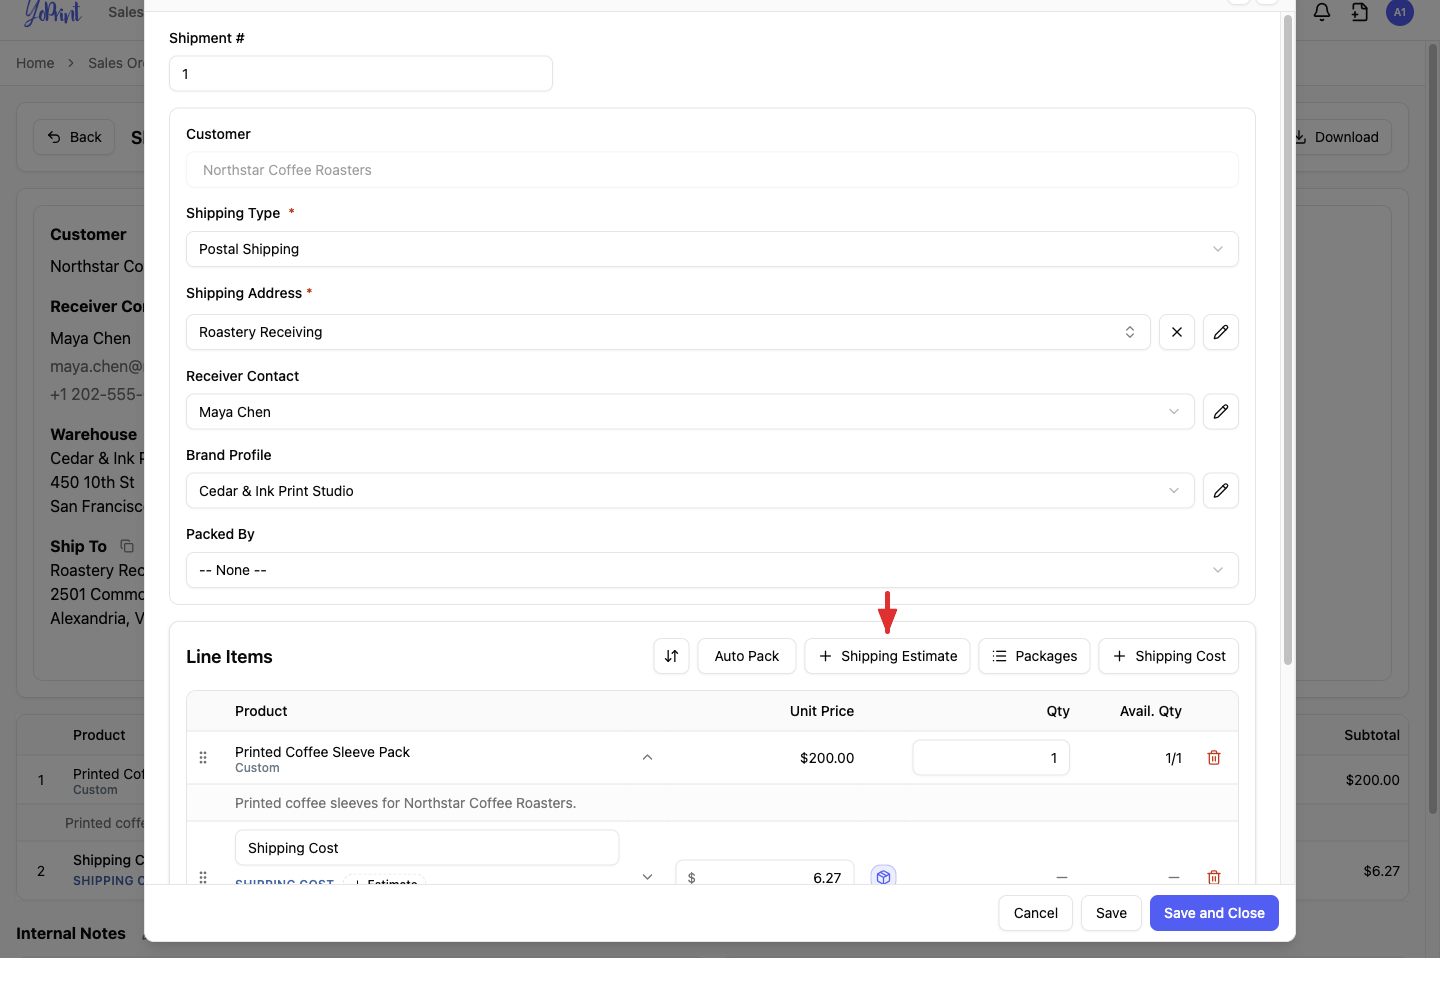The height and width of the screenshot is (1000, 1440).
Task: Collapse the Printed Coffee Sleeve Pack details
Action: [648, 758]
